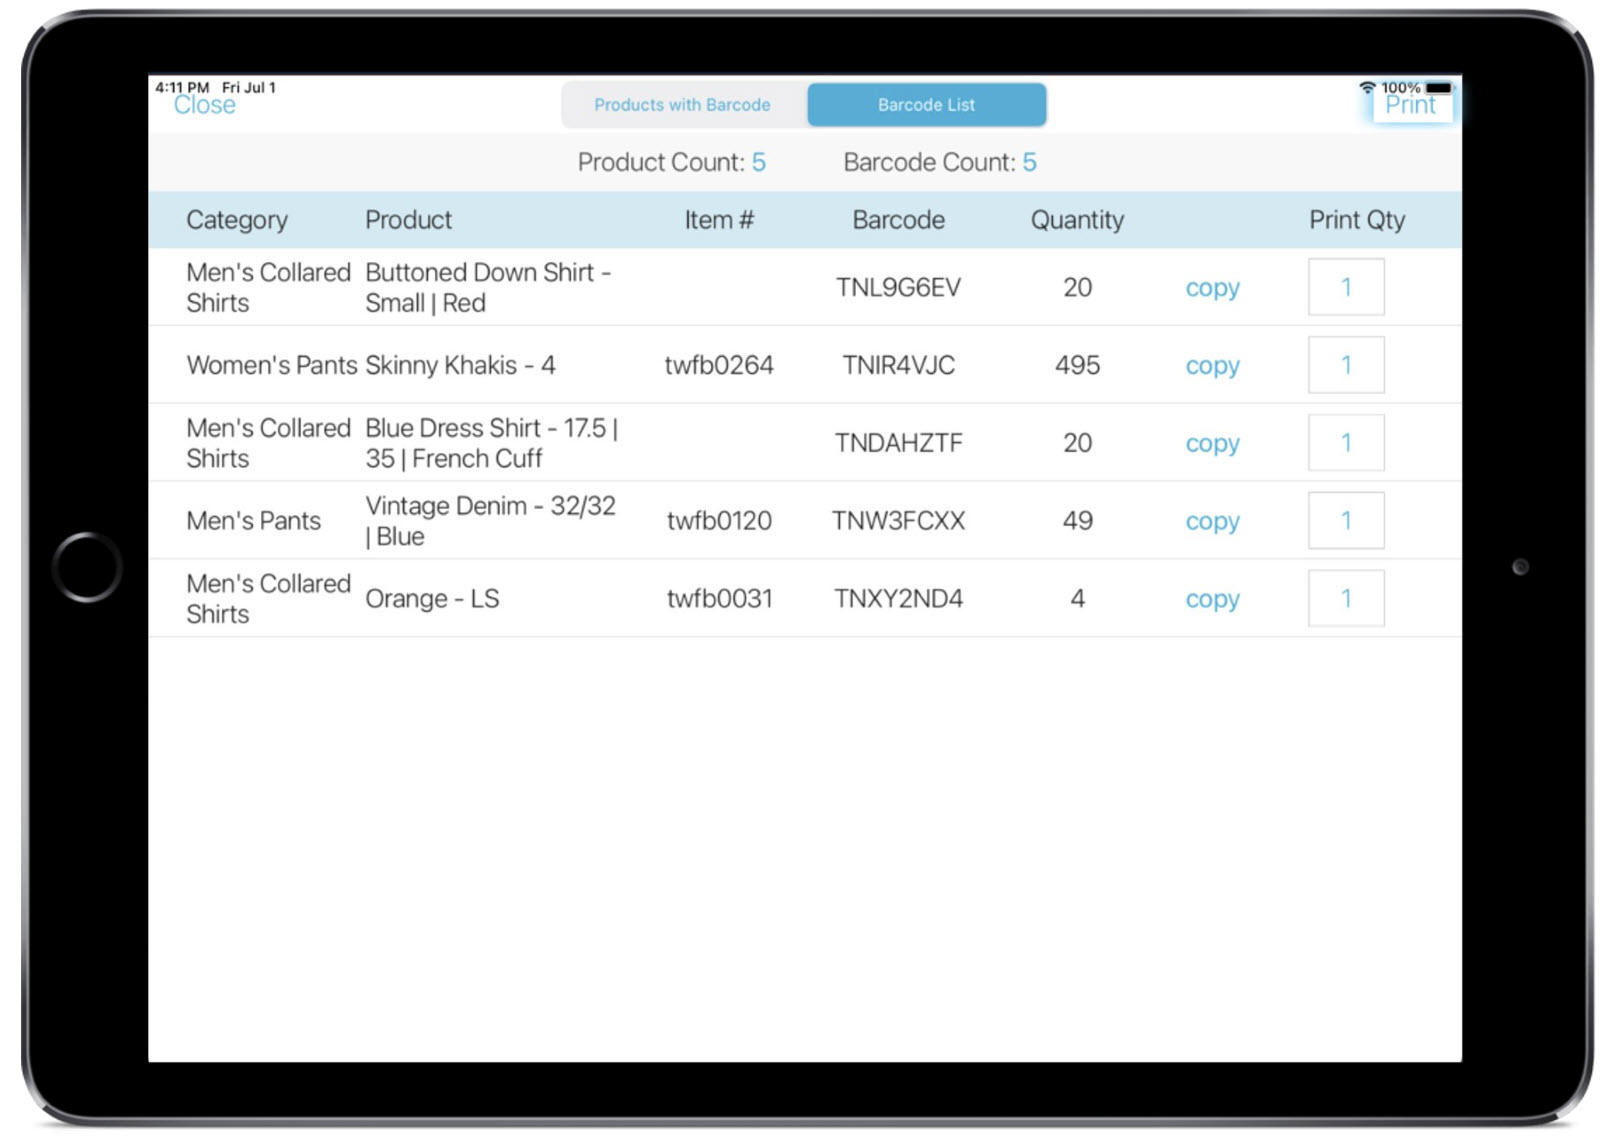Copy the Vintage Denim barcode TNW3FCXX

1212,521
